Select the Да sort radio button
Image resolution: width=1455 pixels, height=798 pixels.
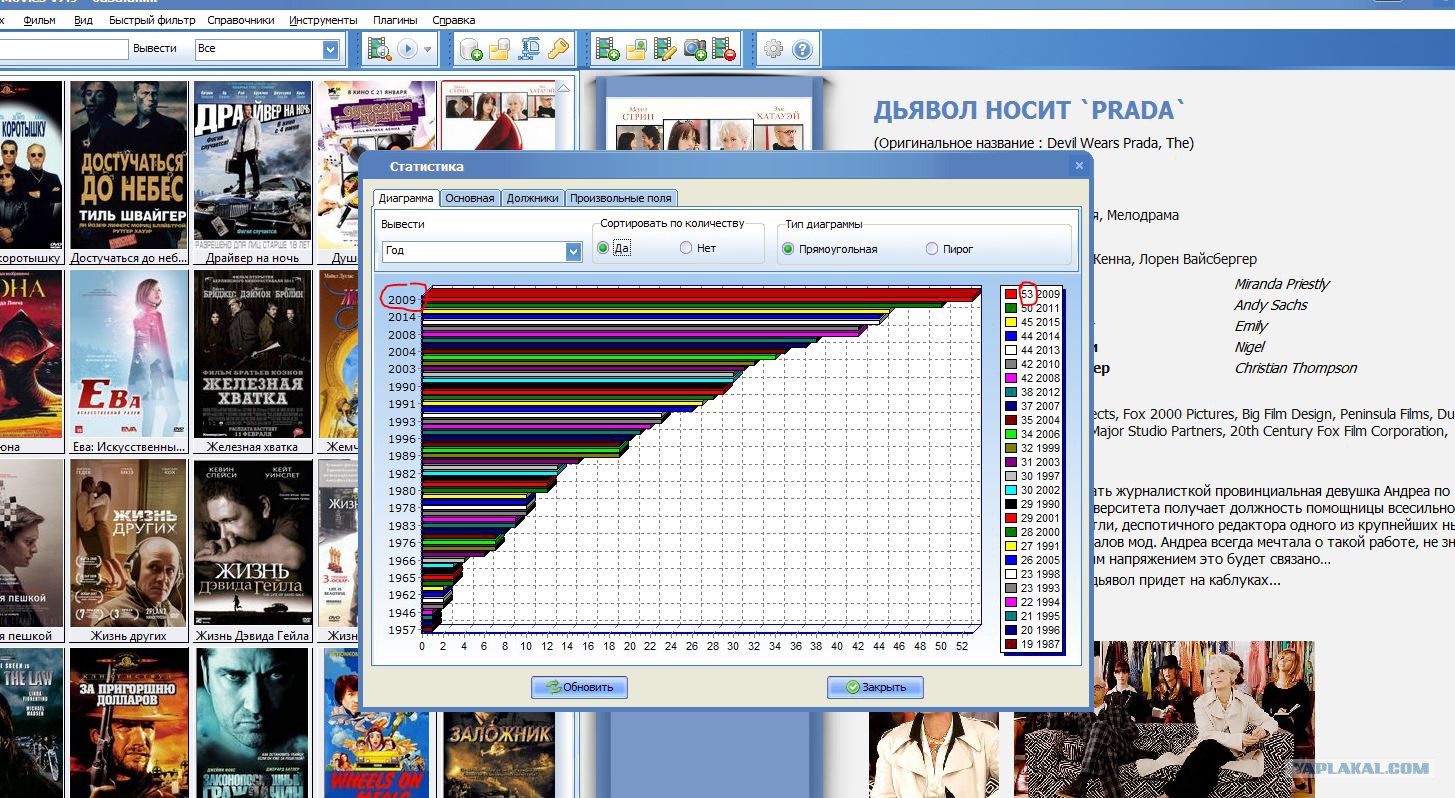[603, 248]
